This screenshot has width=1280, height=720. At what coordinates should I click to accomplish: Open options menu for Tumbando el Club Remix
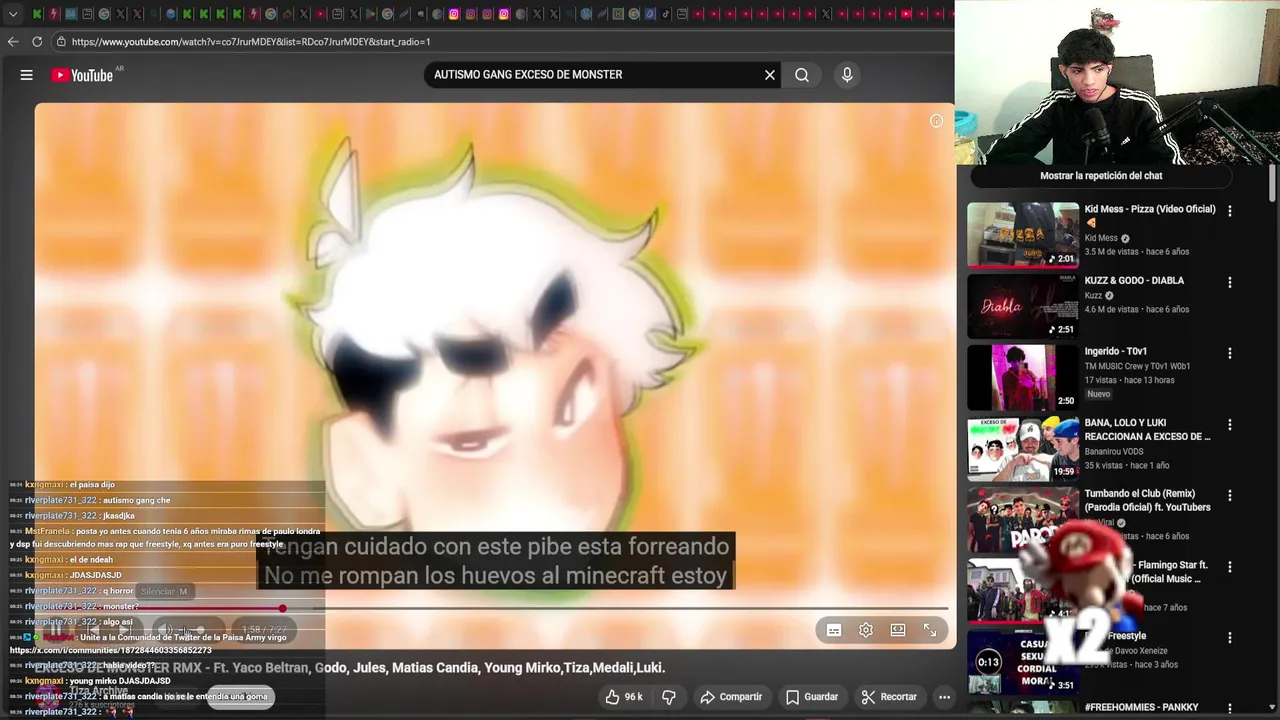coord(1230,495)
